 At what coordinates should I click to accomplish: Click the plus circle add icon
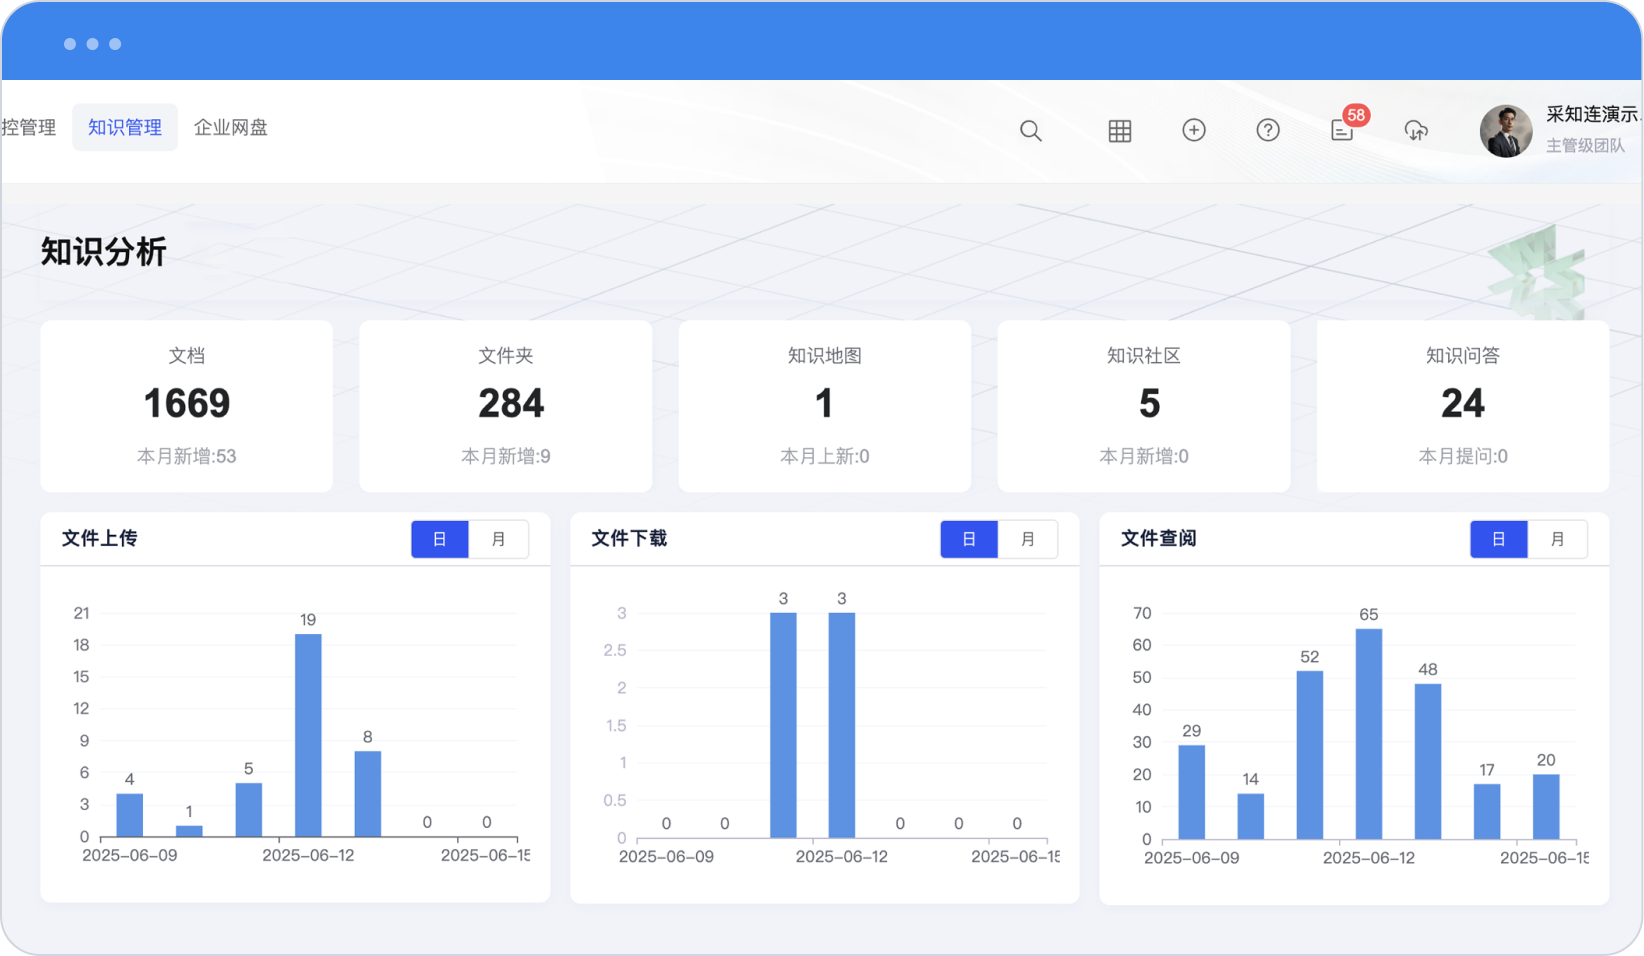pos(1193,130)
